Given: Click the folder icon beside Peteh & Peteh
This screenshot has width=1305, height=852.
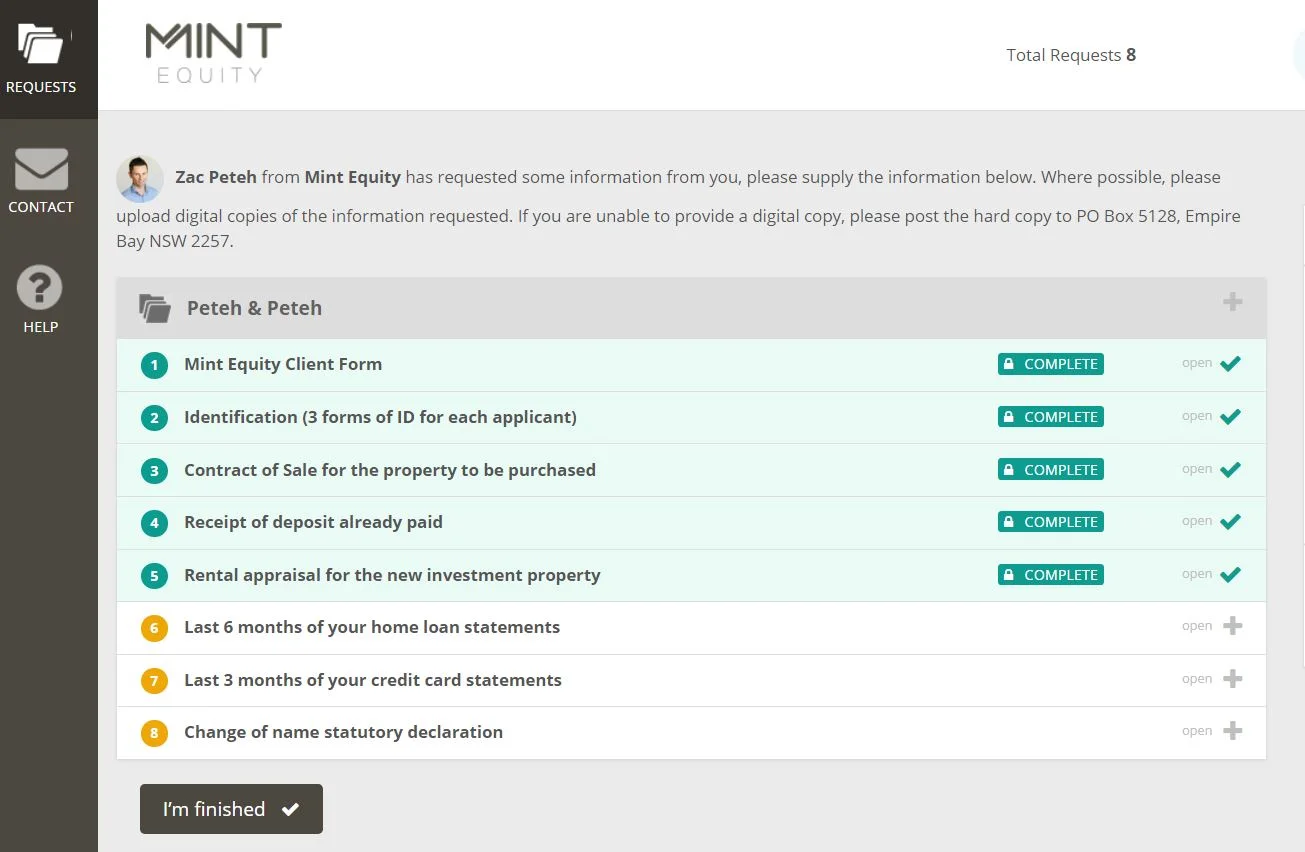Looking at the screenshot, I should [x=154, y=308].
